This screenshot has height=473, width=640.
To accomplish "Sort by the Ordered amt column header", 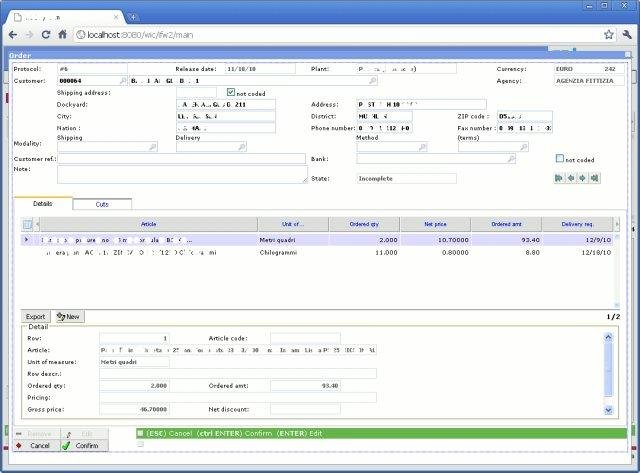I will [506, 224].
